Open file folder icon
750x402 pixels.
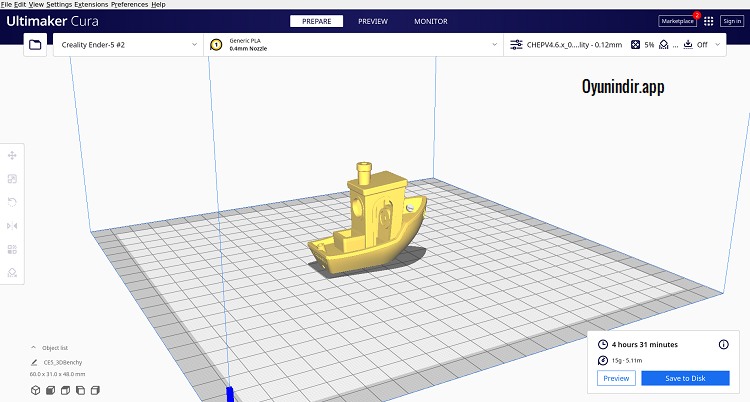35,45
